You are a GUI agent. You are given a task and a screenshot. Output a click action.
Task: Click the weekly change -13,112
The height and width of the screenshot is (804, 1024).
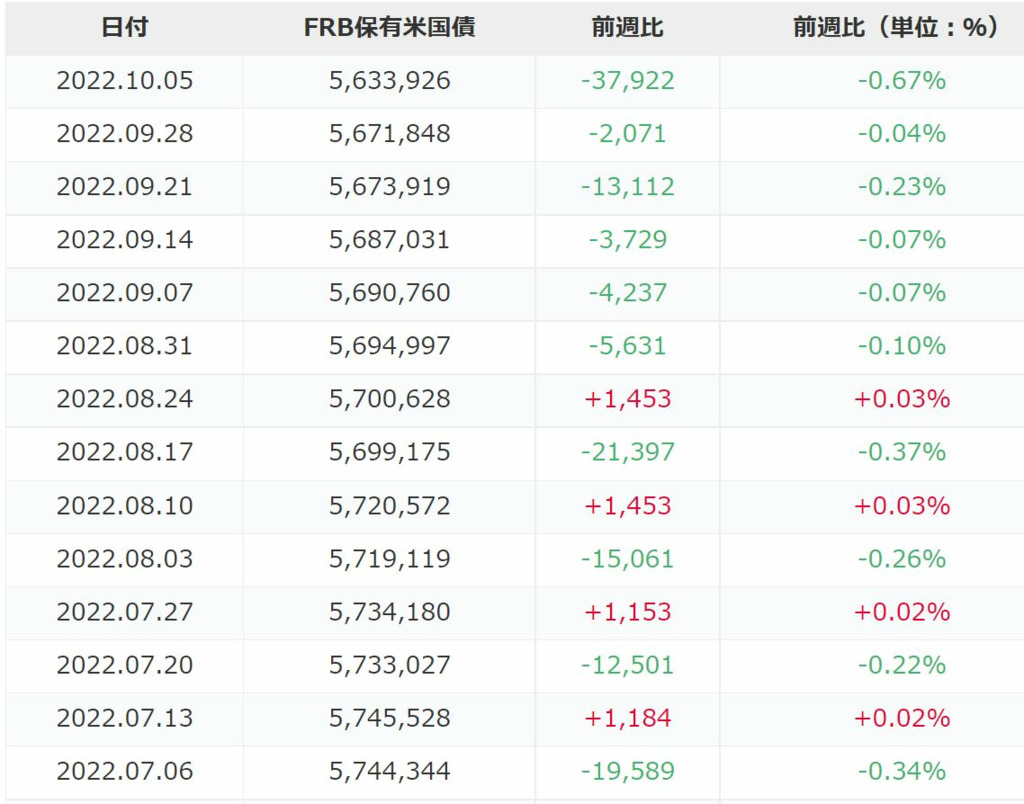click(627, 186)
